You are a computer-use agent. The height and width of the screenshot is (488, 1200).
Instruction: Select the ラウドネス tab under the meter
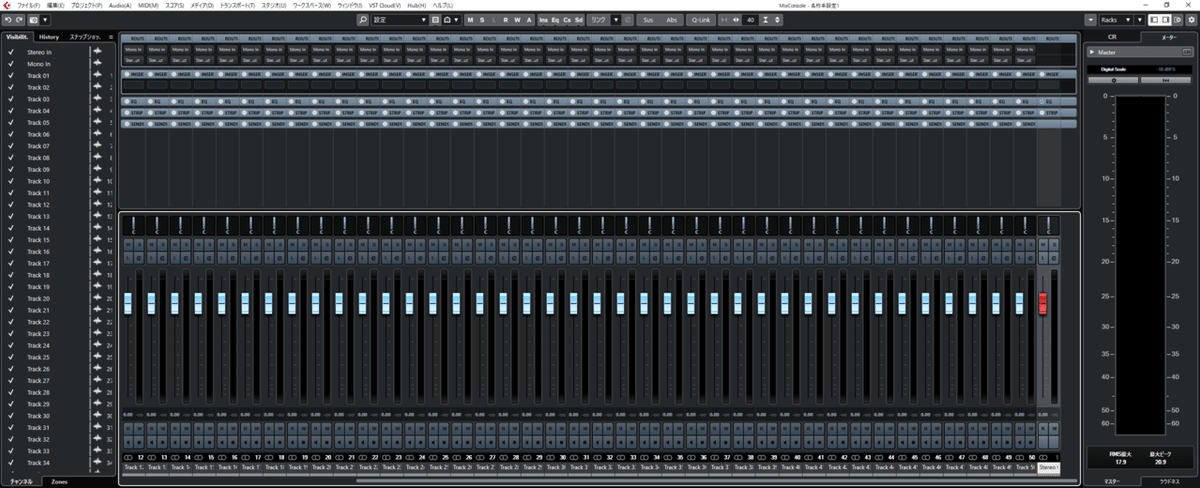point(1169,481)
